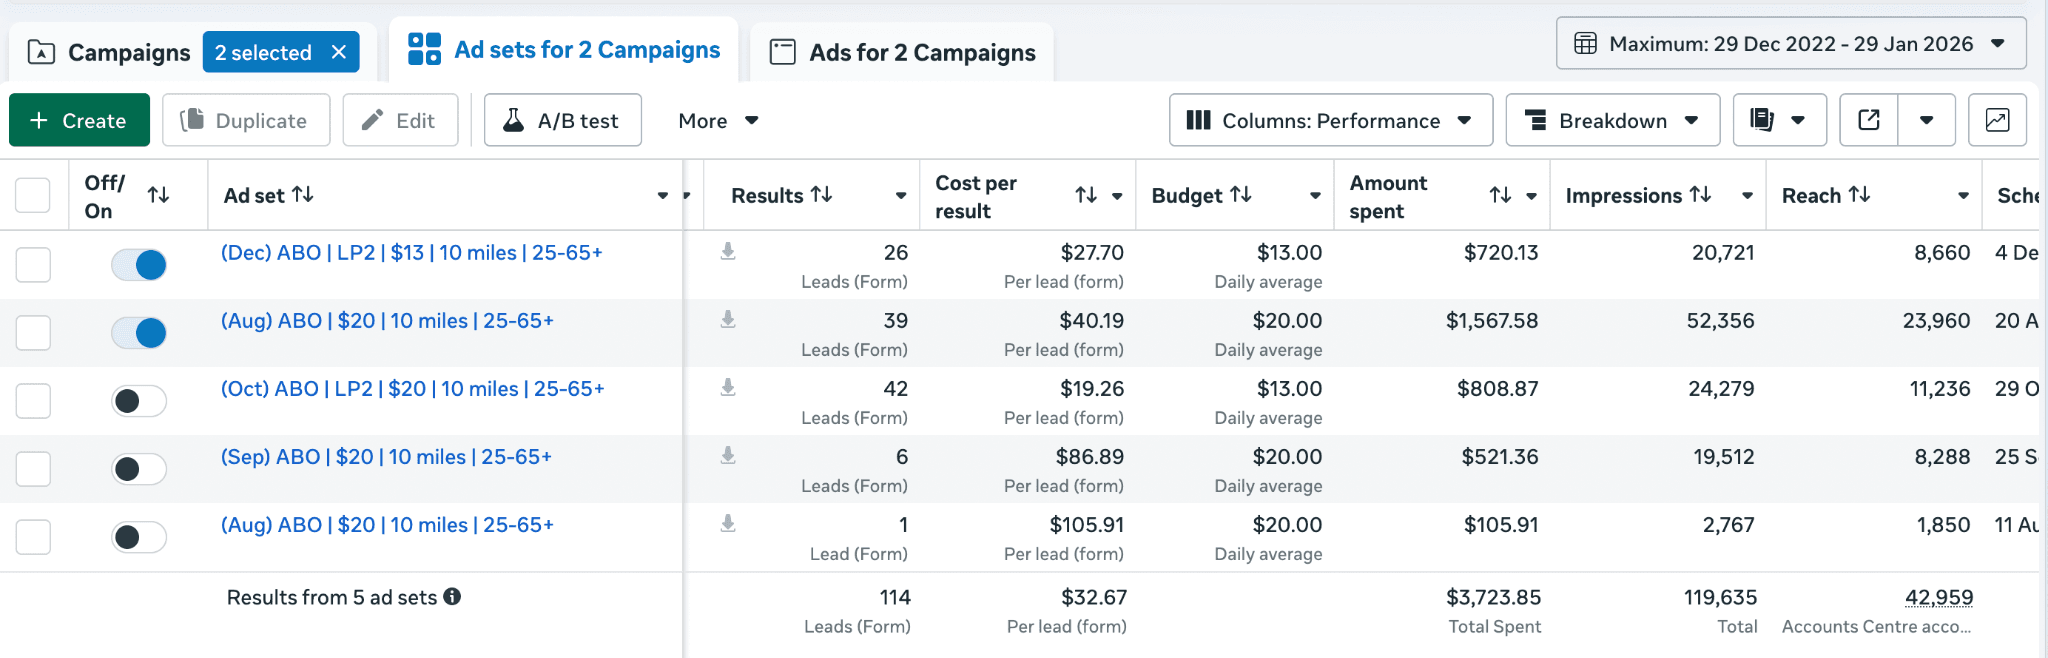2048x658 pixels.
Task: Open Budget column options arrow
Action: (x=1315, y=196)
